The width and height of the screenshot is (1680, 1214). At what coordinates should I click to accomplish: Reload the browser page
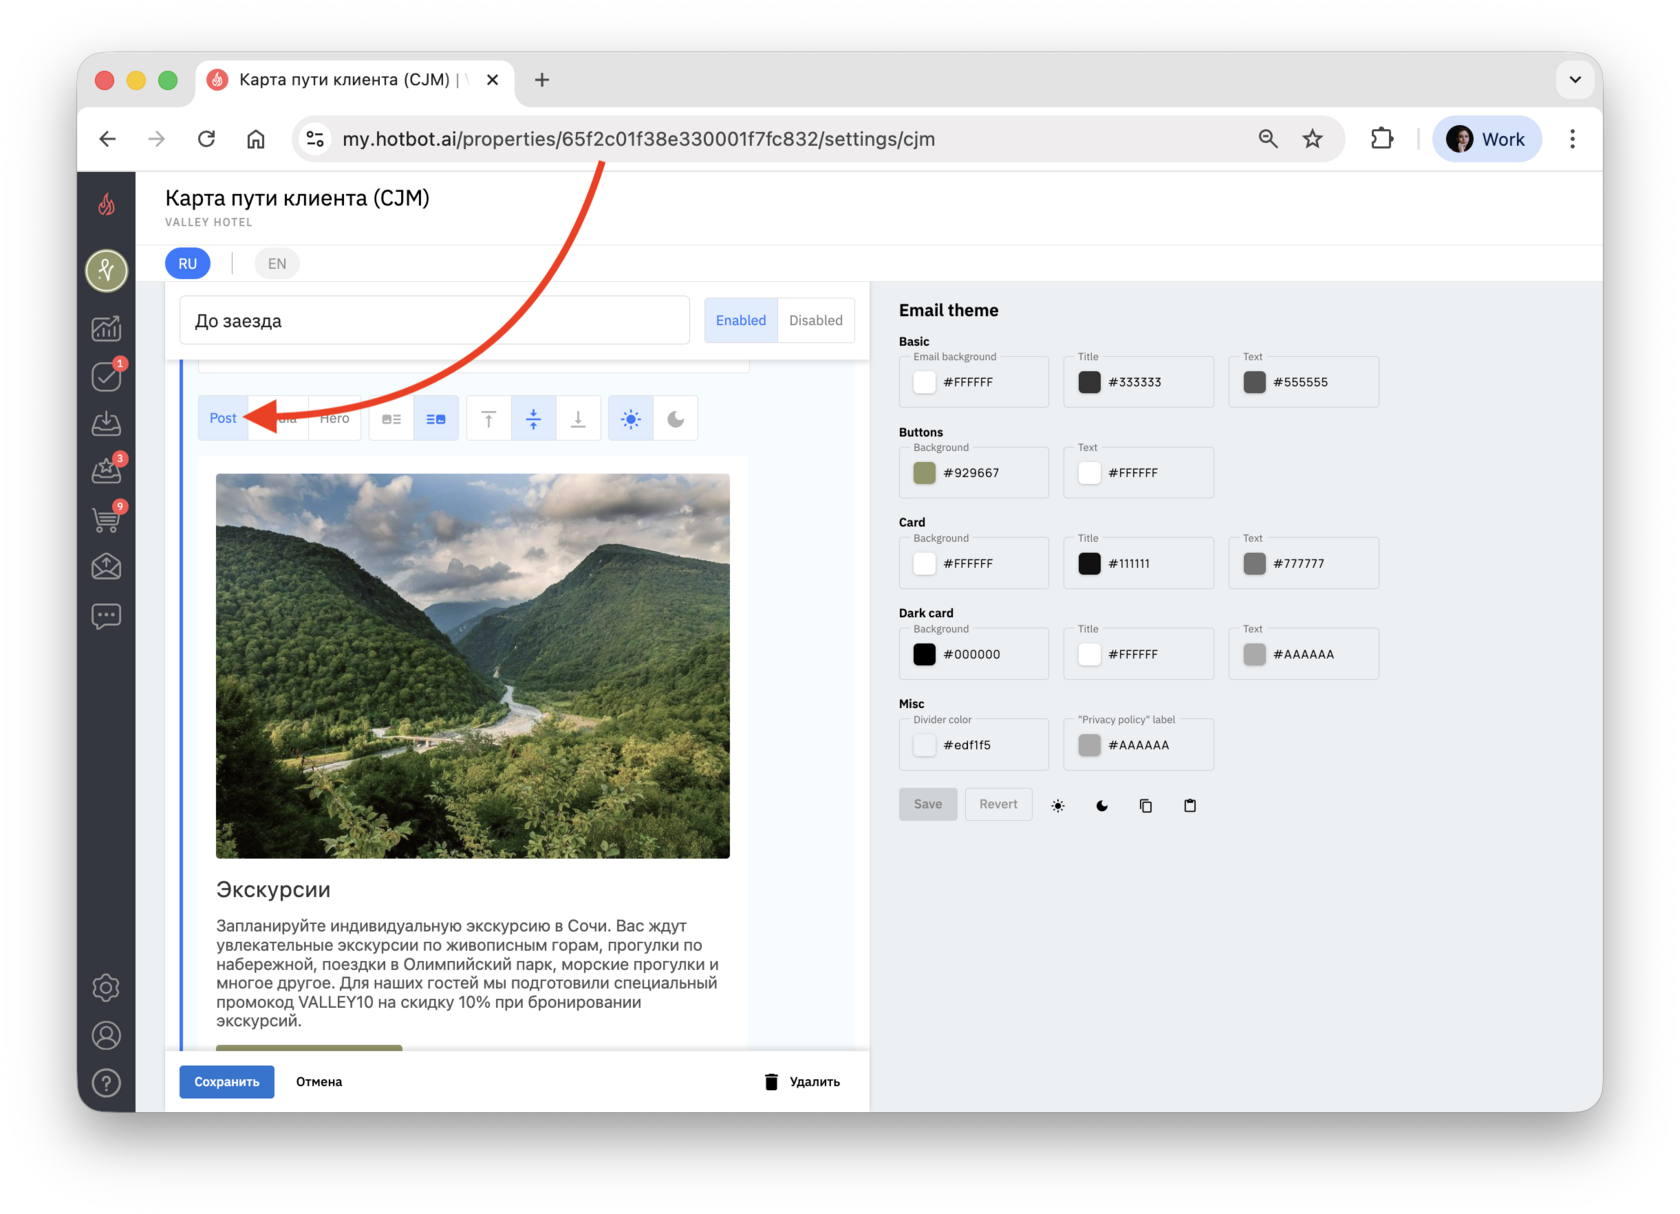coord(207,139)
